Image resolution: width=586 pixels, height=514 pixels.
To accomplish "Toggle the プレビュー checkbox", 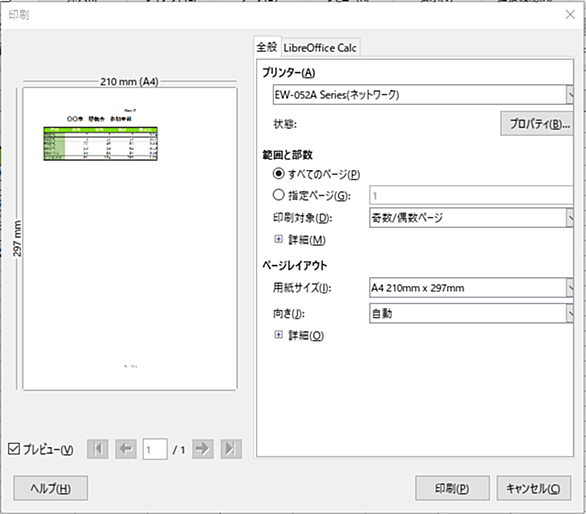I will coord(14,449).
